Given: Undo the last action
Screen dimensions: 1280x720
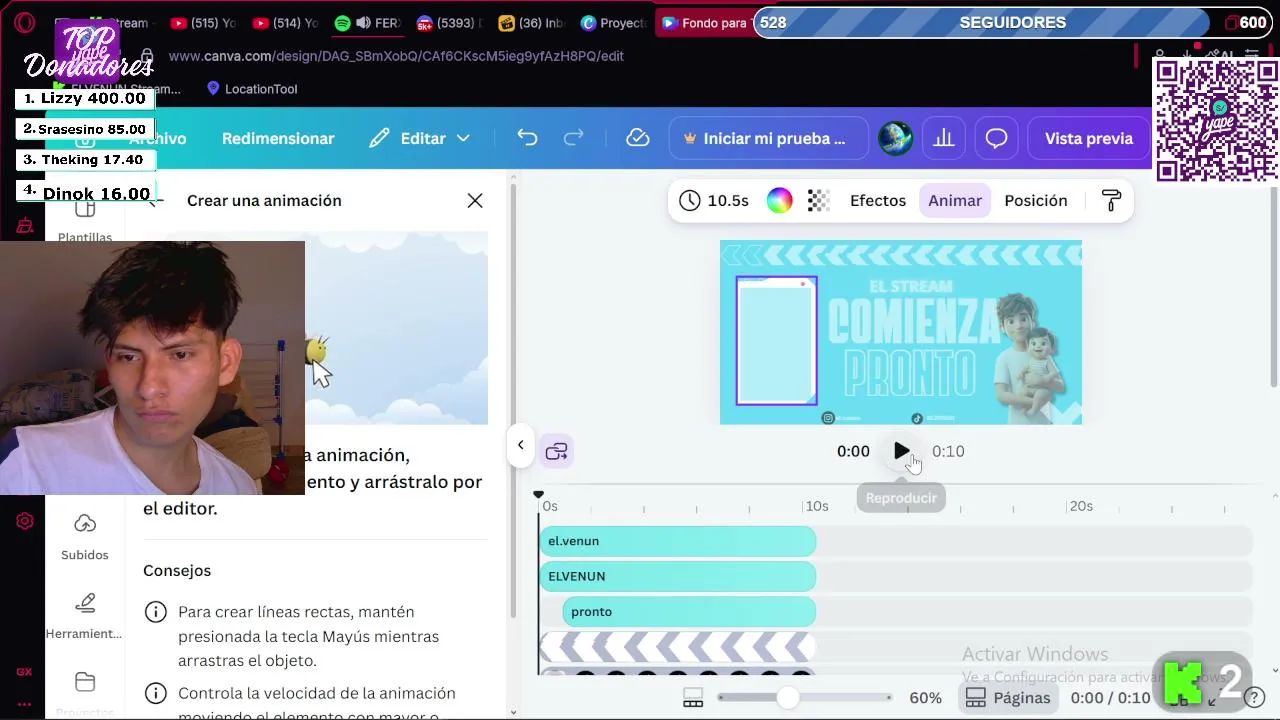Looking at the screenshot, I should tap(527, 138).
